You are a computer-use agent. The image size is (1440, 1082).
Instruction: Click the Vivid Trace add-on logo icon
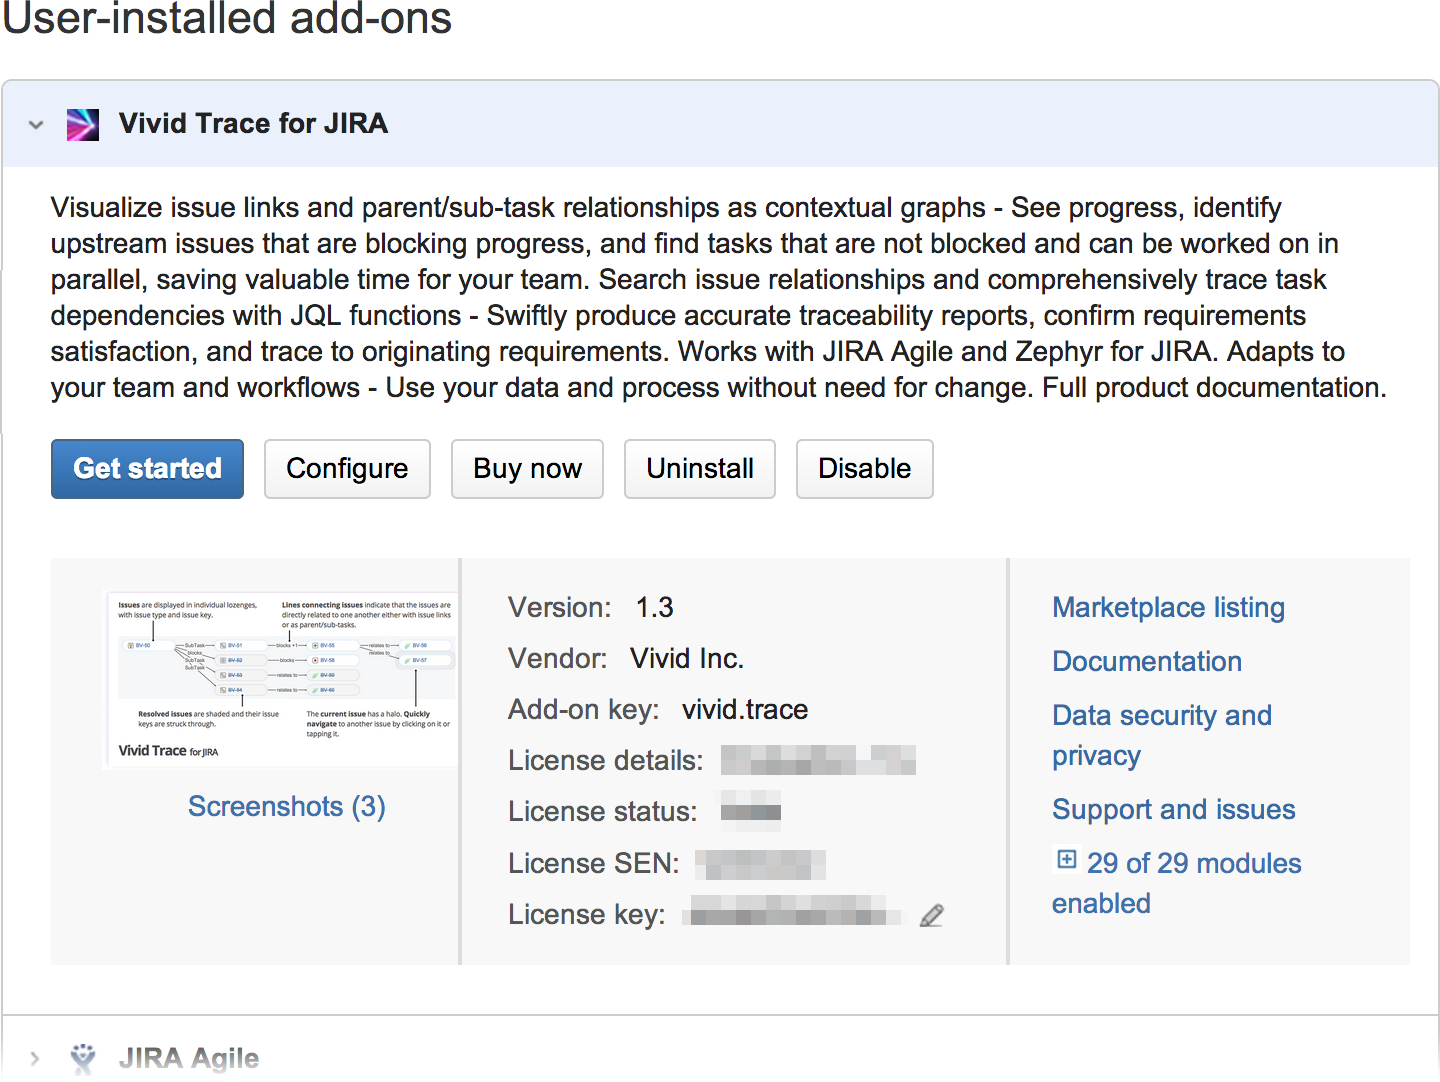83,125
